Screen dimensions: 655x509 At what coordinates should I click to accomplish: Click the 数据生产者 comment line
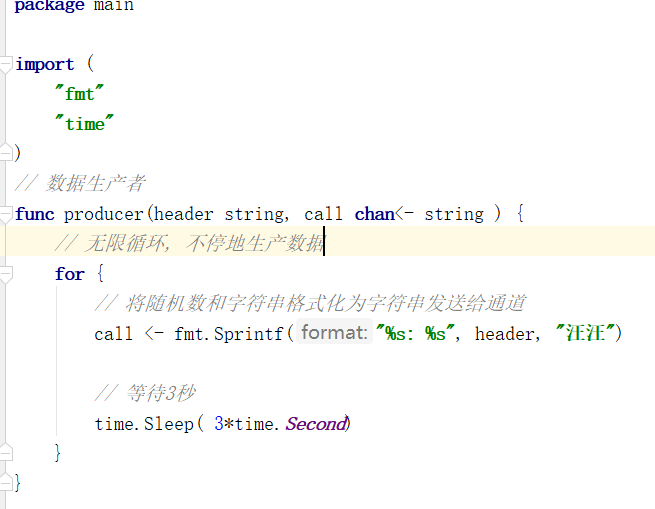pyautogui.click(x=80, y=183)
